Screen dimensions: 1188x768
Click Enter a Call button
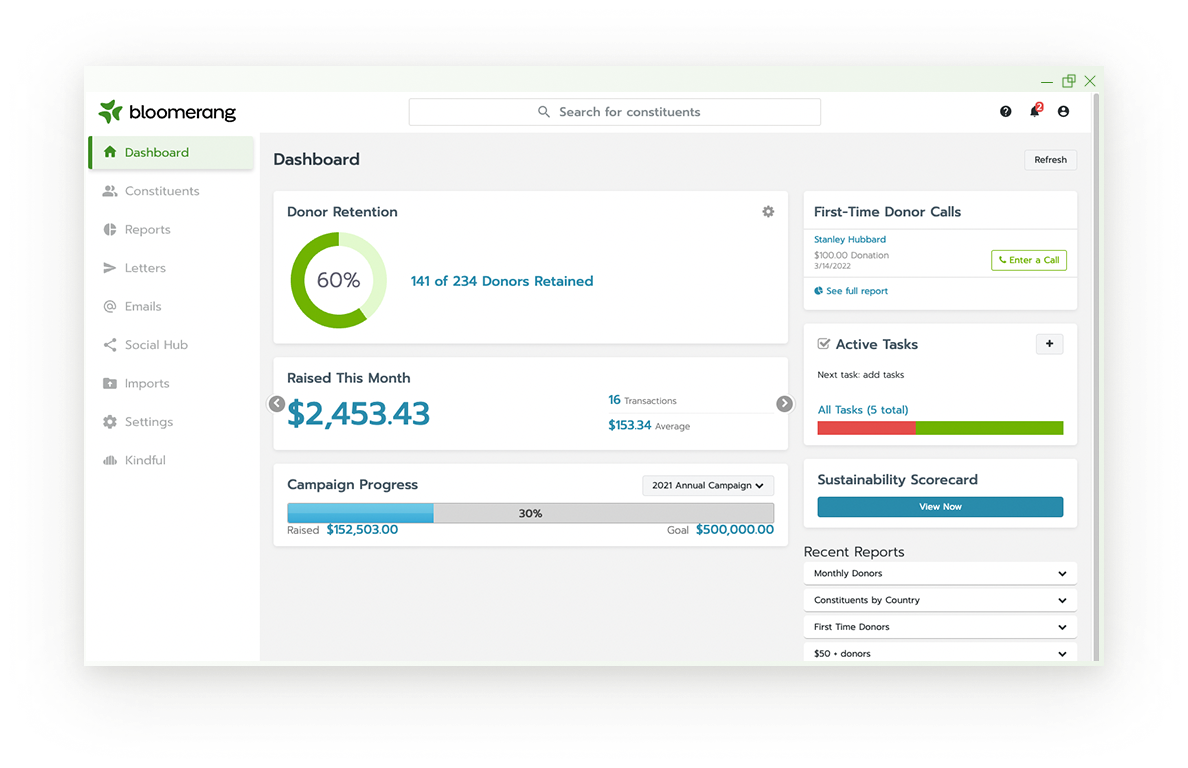point(1029,260)
